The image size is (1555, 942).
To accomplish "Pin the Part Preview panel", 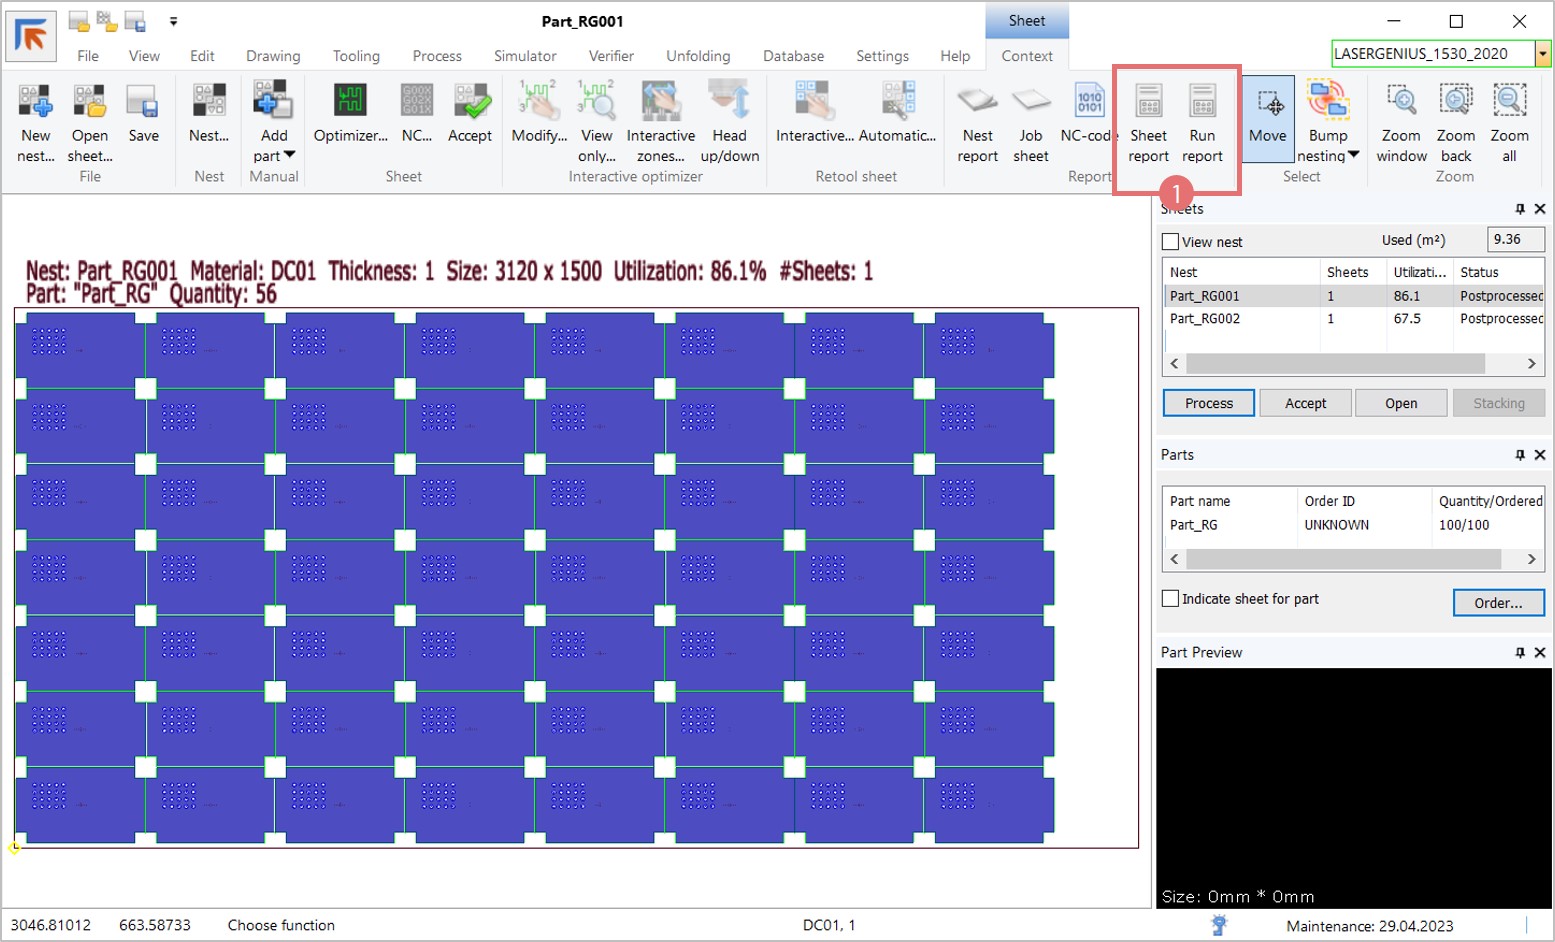I will [x=1520, y=653].
